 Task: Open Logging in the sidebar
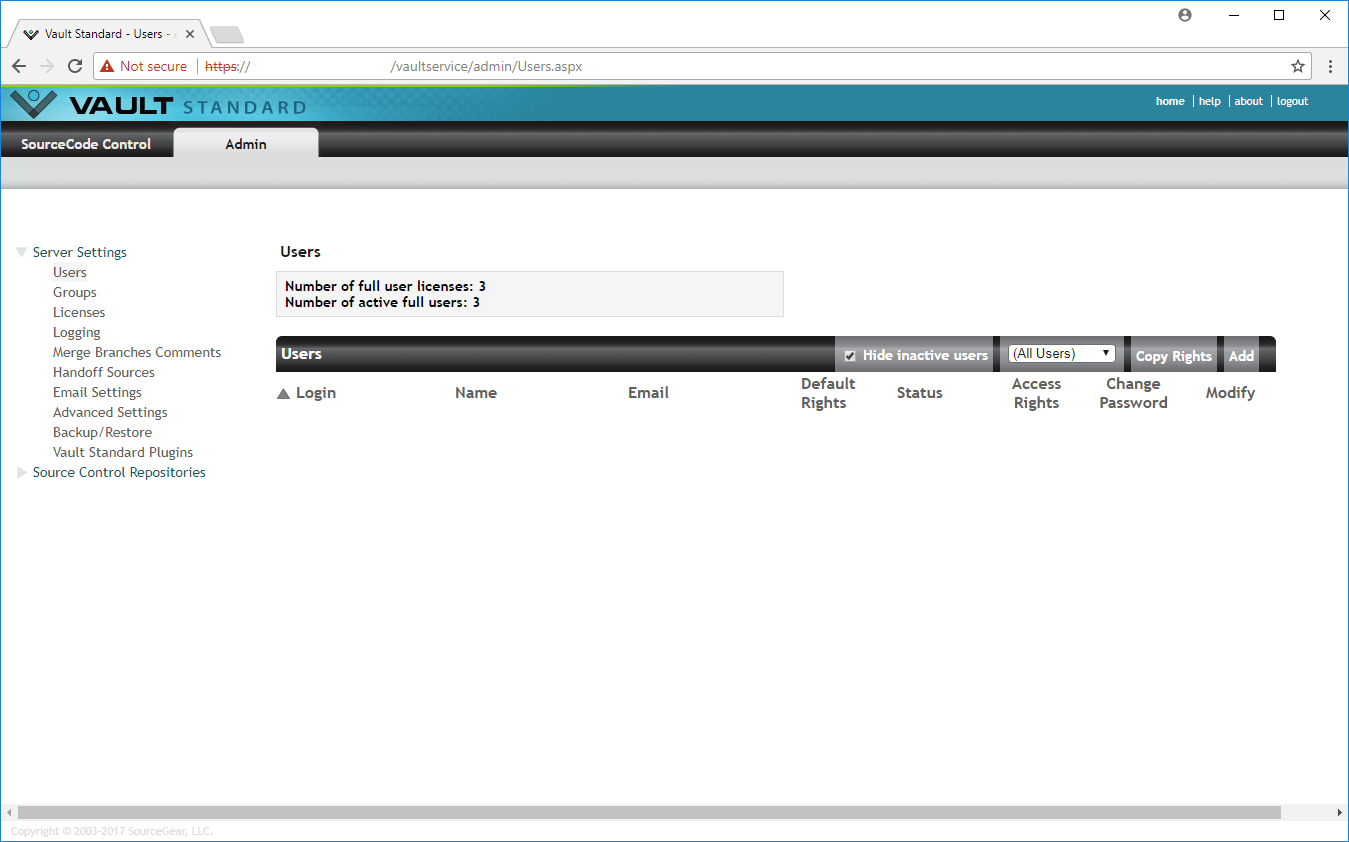[x=77, y=332]
